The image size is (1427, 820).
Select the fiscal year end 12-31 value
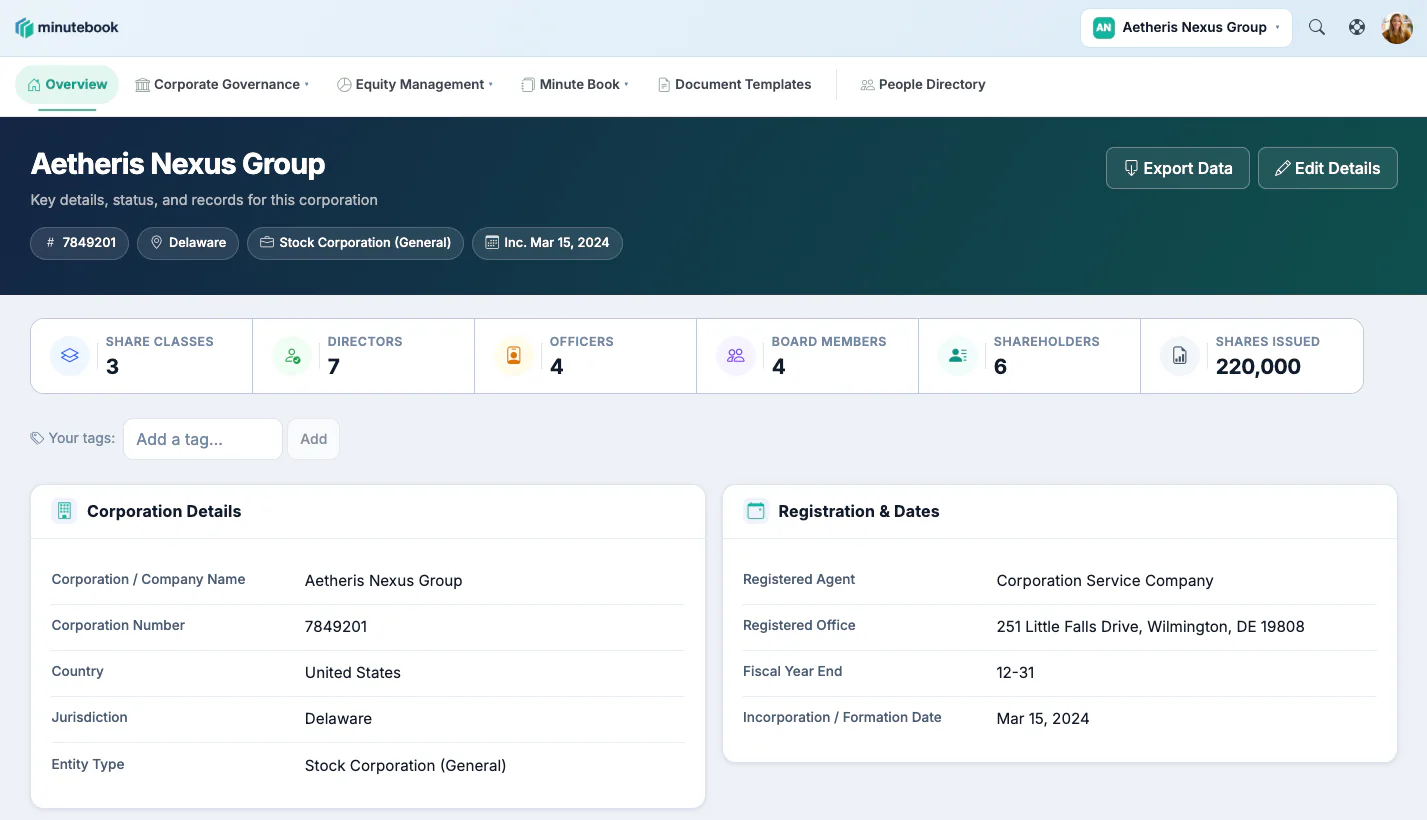tap(1015, 673)
